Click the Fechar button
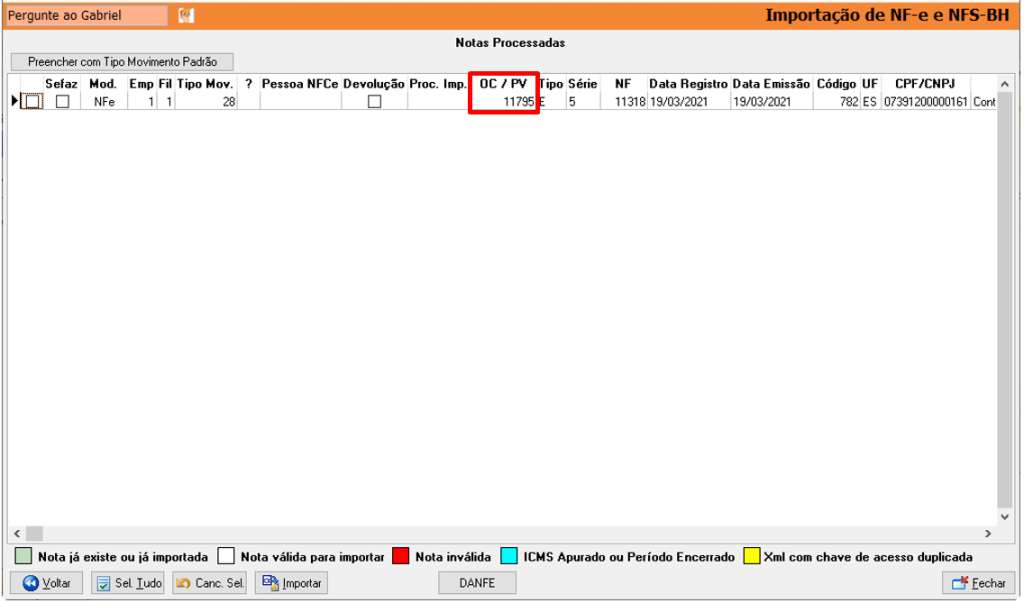Screen dimensions: 1024x603 click(x=978, y=583)
